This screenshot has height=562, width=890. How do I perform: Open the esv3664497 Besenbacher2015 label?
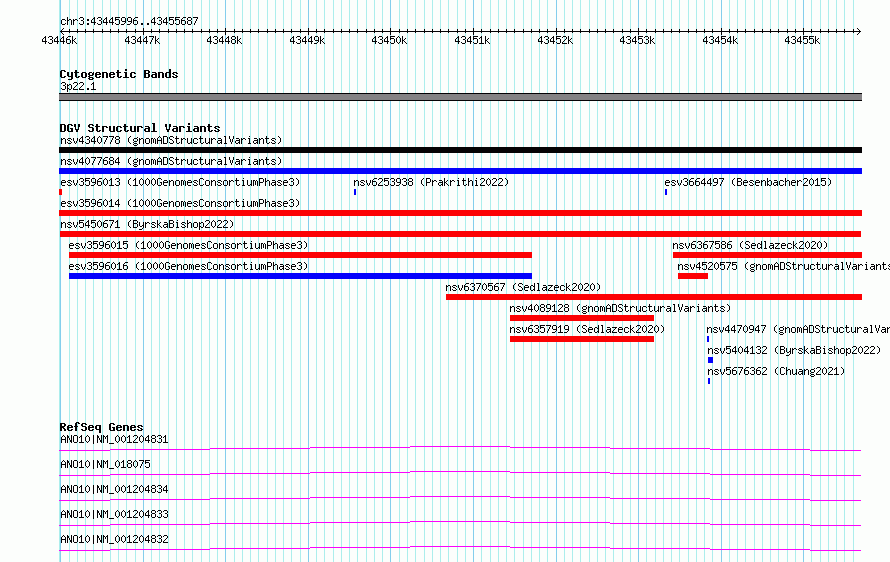[x=748, y=182]
